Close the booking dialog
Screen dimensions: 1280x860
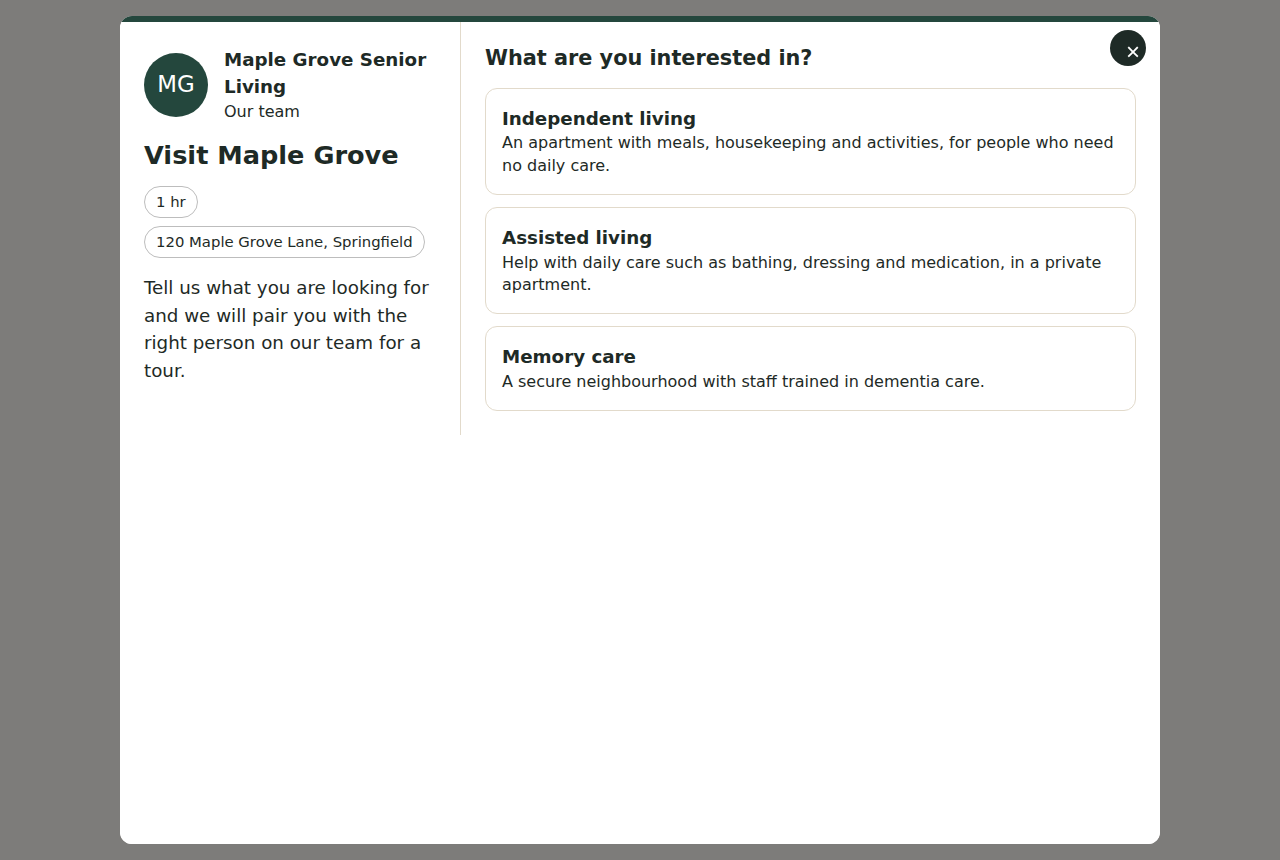click(1128, 48)
